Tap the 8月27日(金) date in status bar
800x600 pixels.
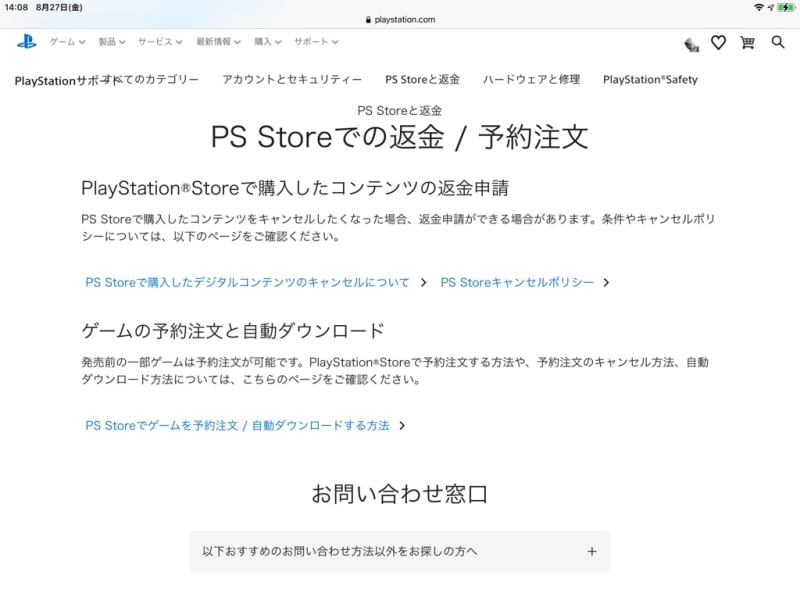coord(59,7)
